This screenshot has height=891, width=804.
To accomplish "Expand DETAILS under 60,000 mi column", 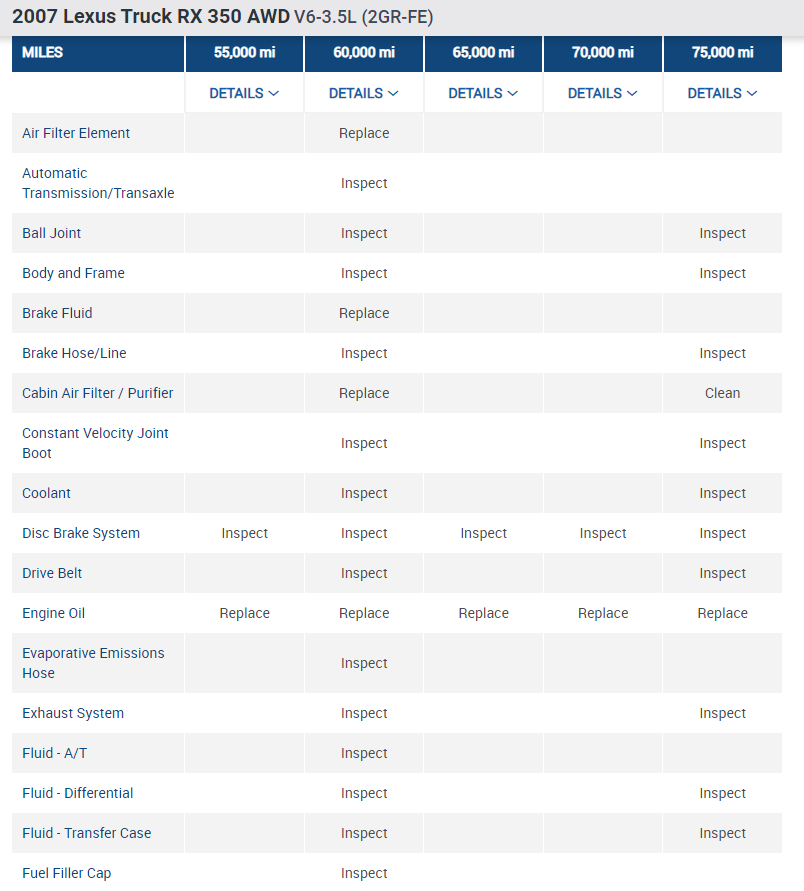I will [364, 93].
